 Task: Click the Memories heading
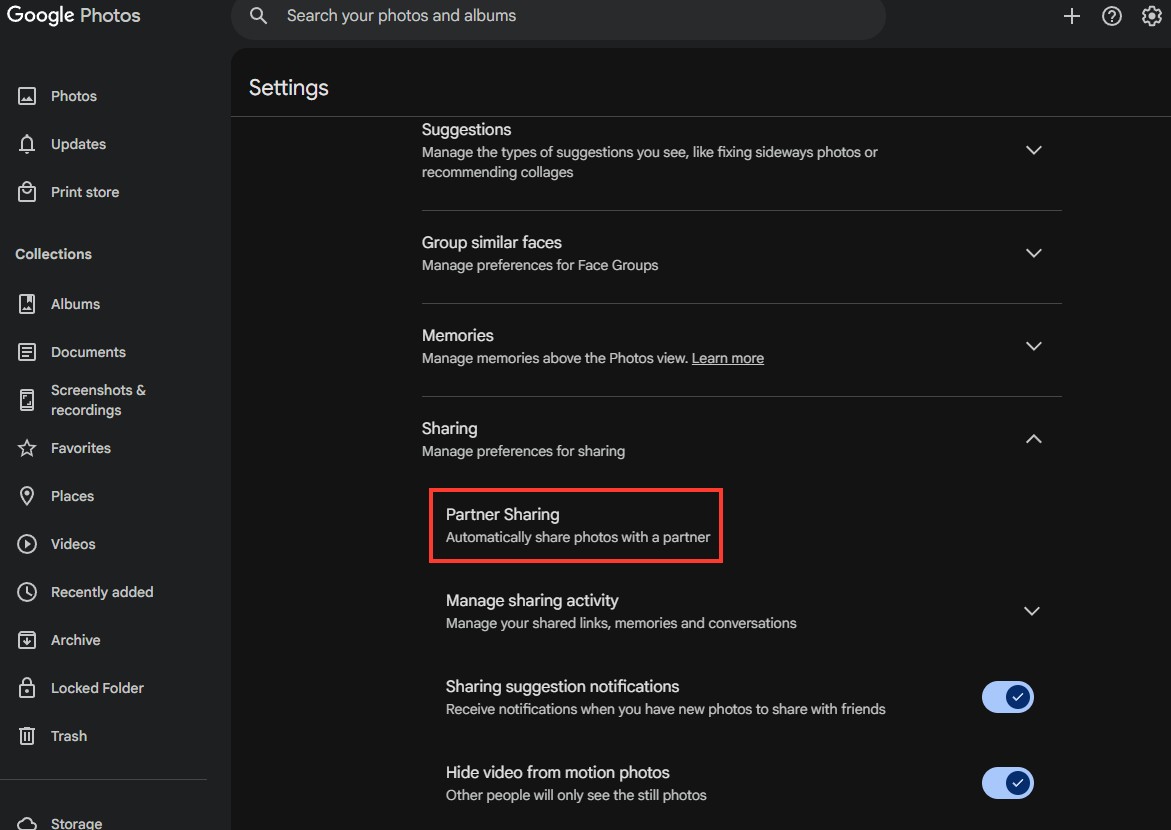tap(458, 335)
